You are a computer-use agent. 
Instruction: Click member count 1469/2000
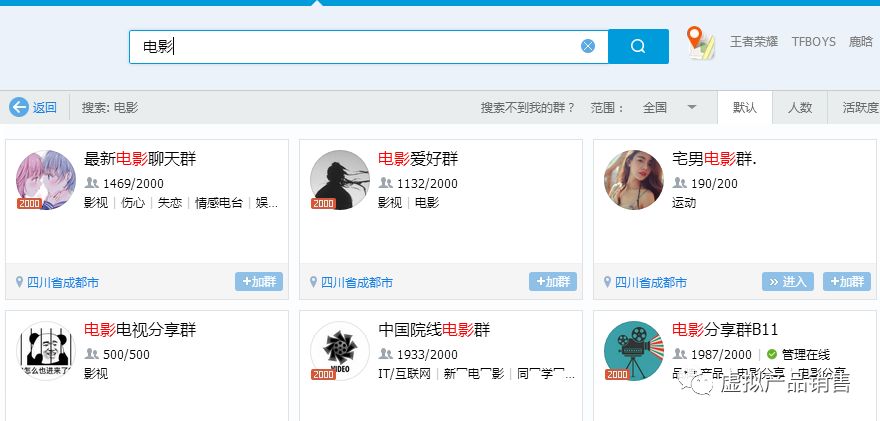tap(133, 184)
